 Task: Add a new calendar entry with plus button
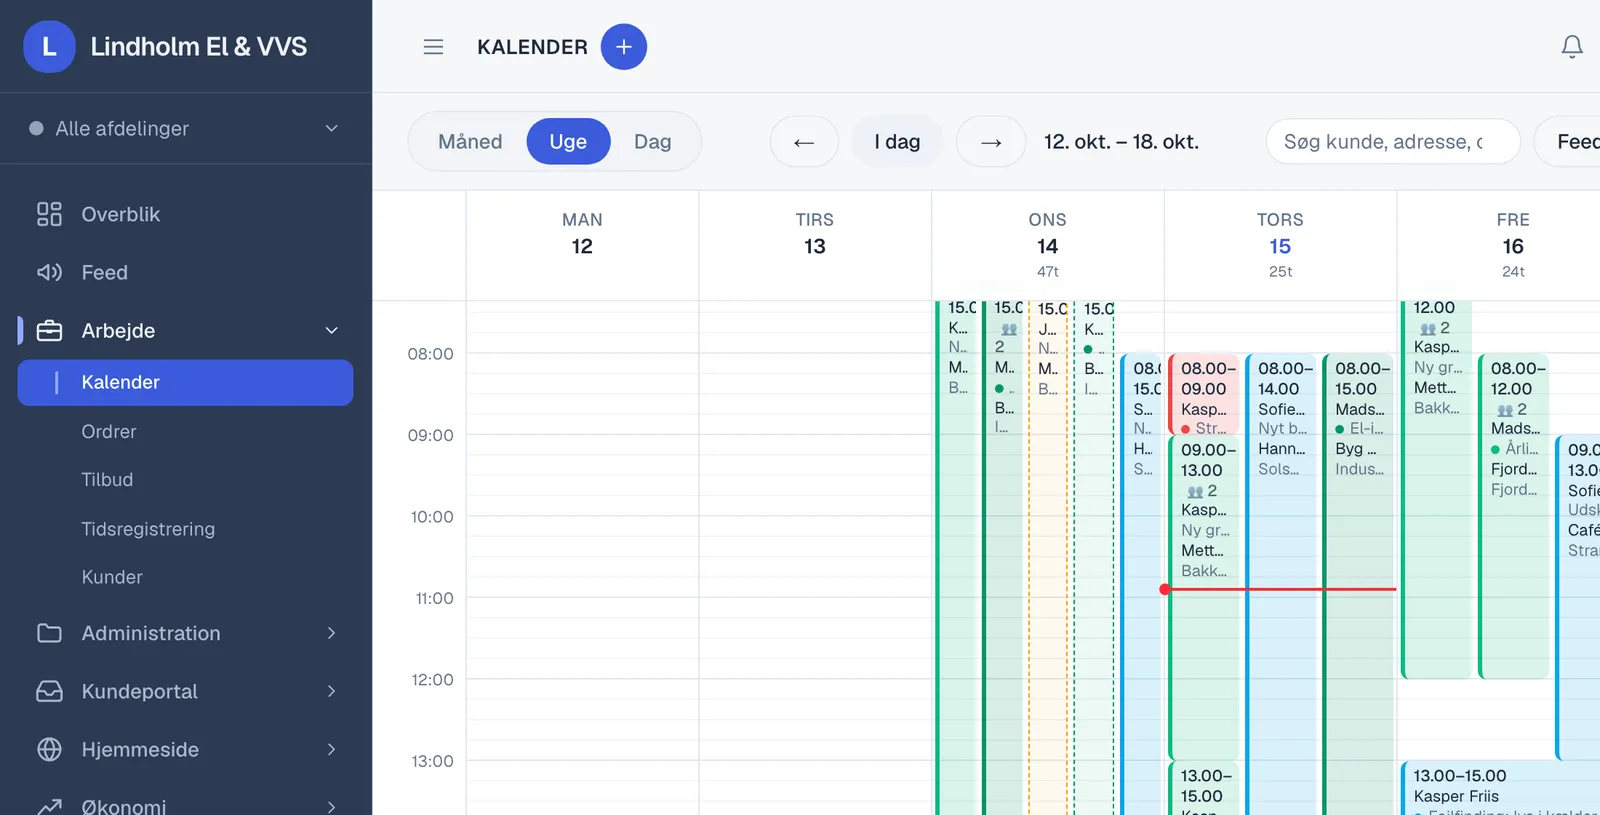tap(624, 47)
